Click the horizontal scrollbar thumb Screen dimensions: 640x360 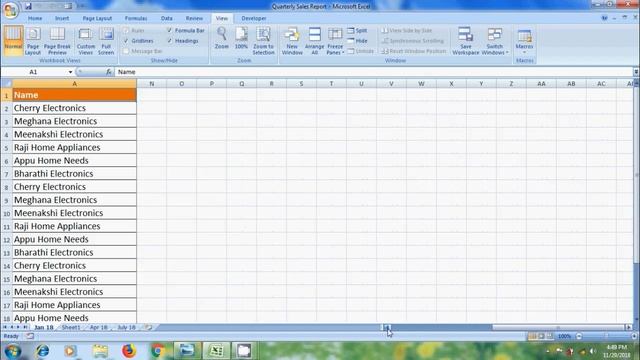pyautogui.click(x=558, y=327)
